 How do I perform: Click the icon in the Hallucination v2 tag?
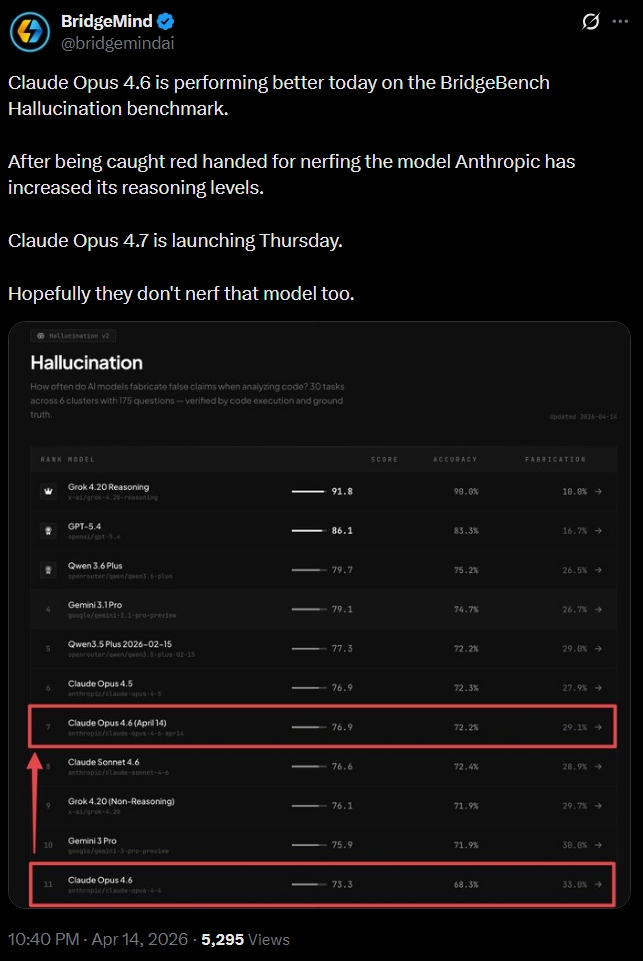point(41,337)
